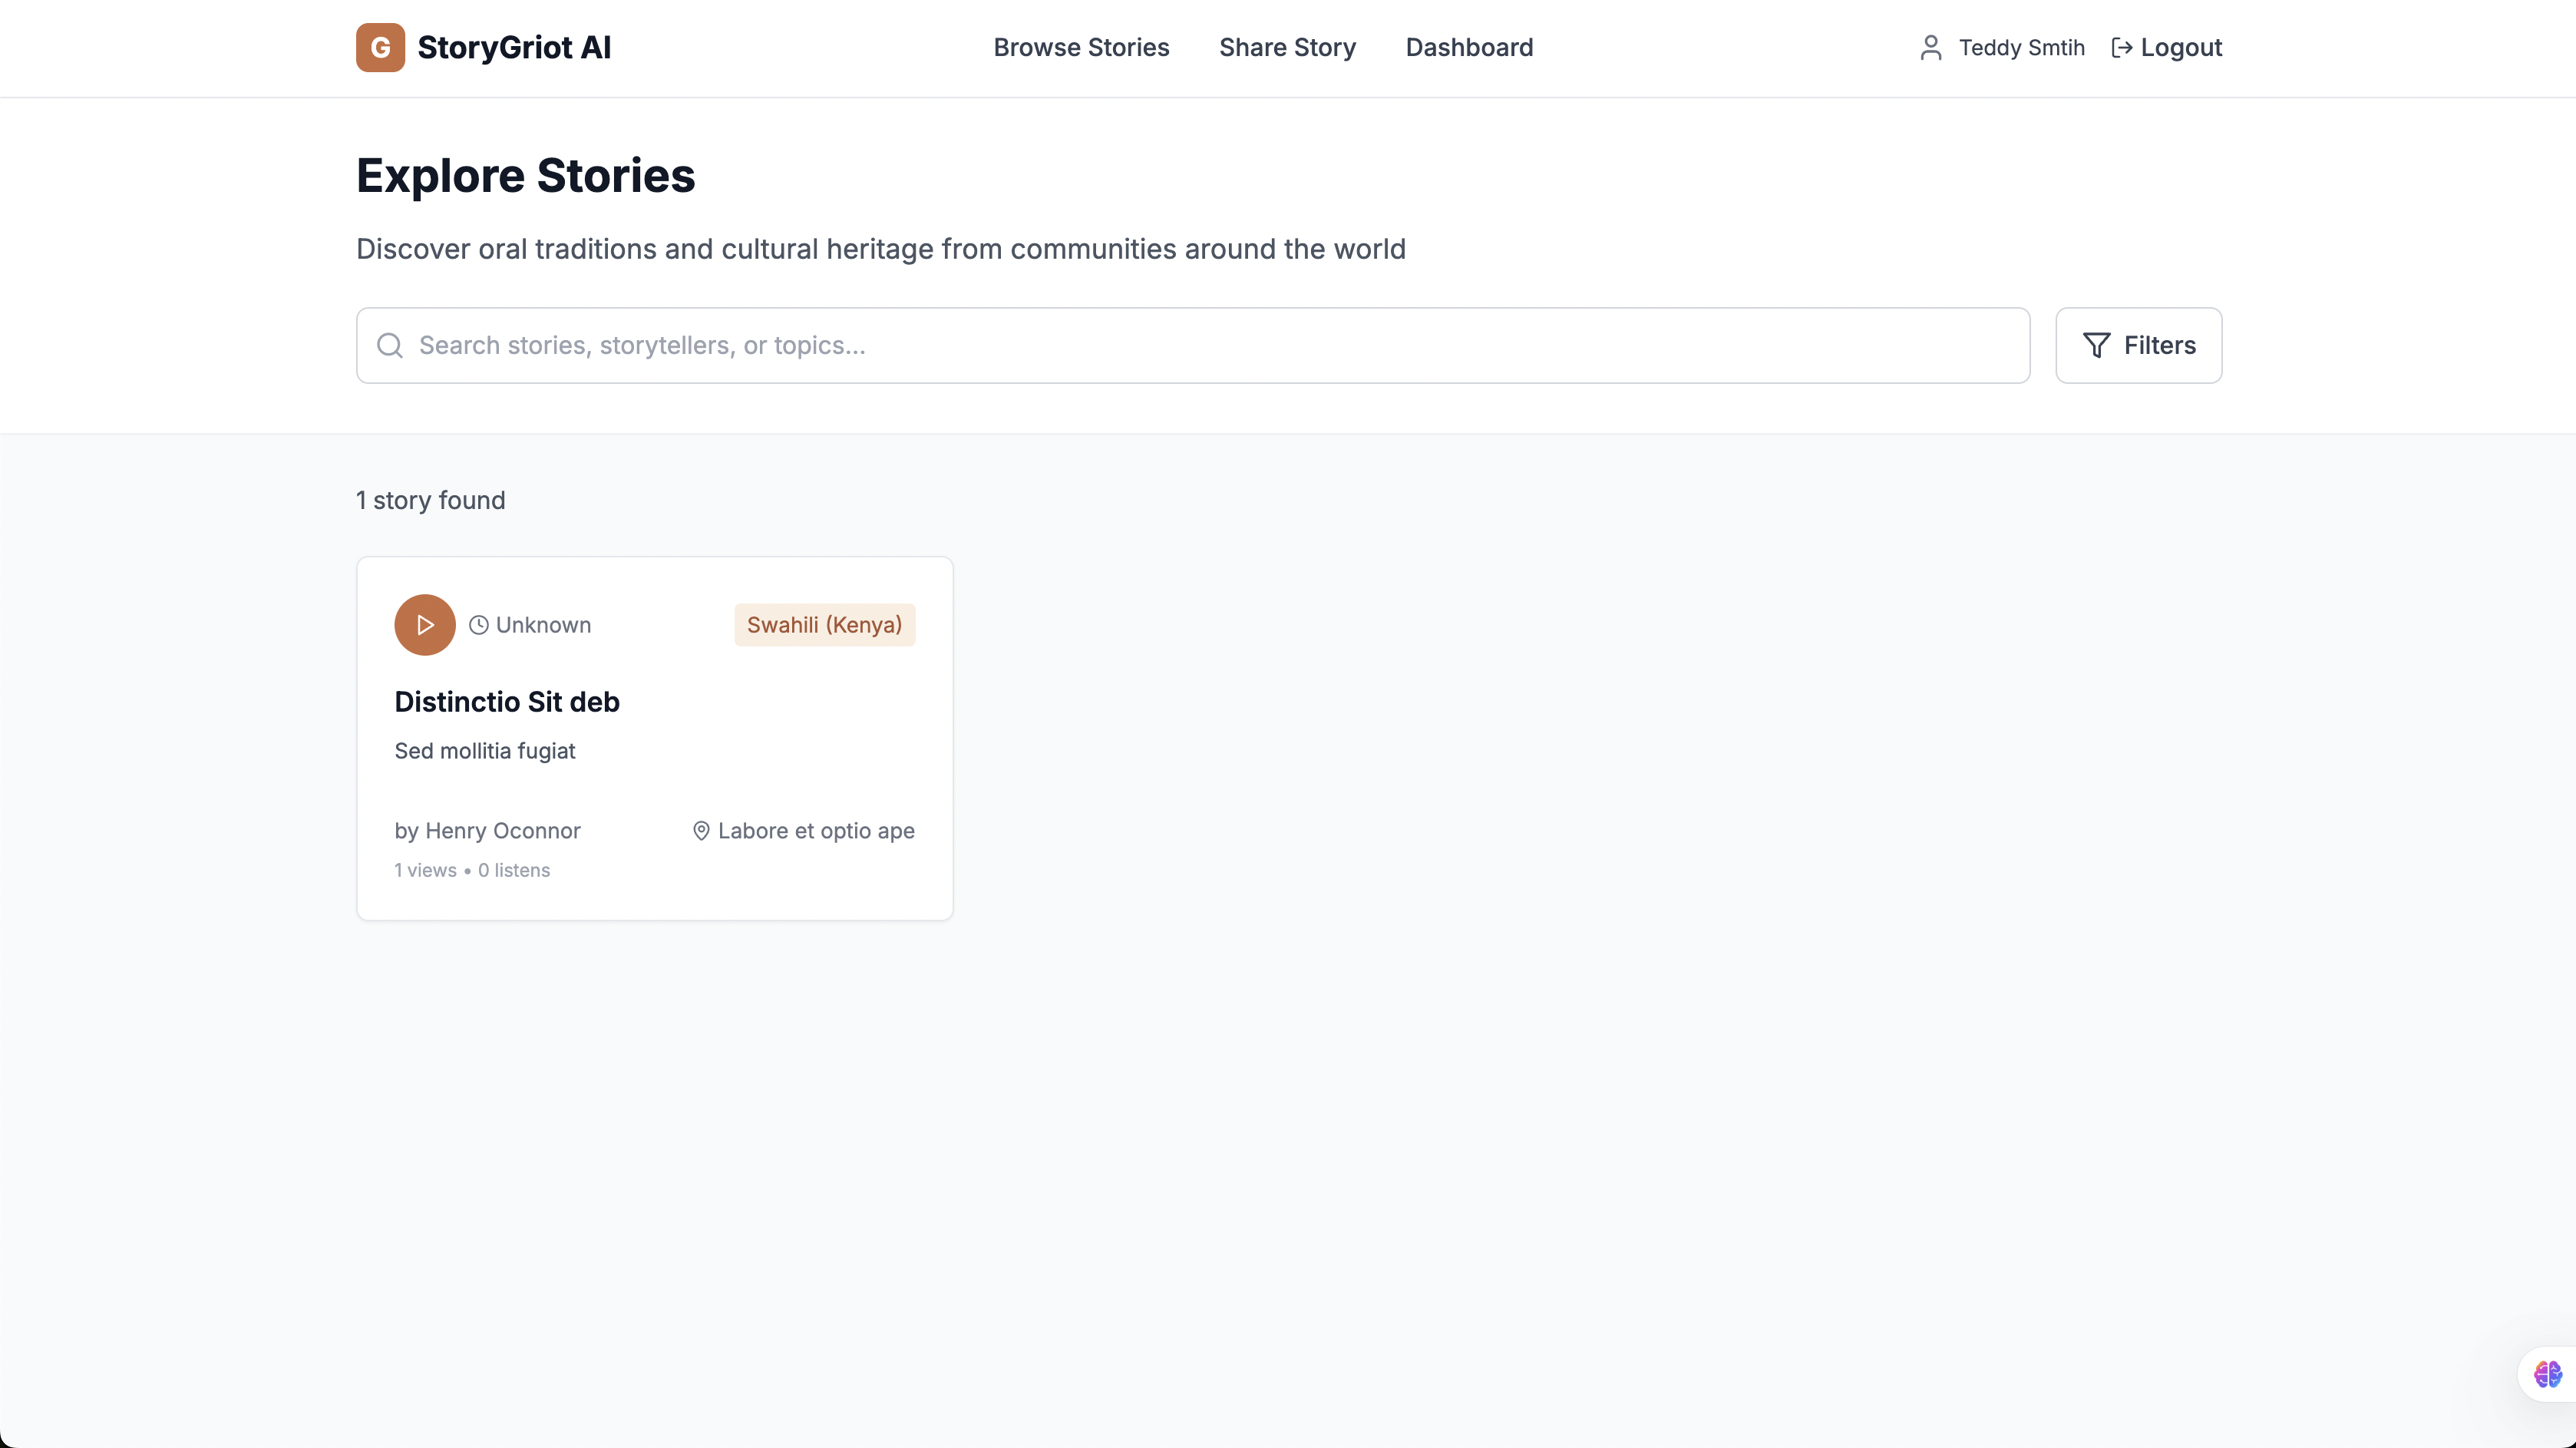2576x1448 pixels.
Task: Play the Distinctio Sit deb story
Action: coord(424,625)
